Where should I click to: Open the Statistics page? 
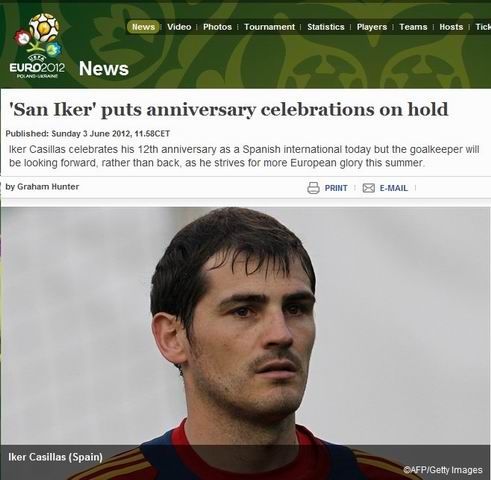[x=326, y=27]
